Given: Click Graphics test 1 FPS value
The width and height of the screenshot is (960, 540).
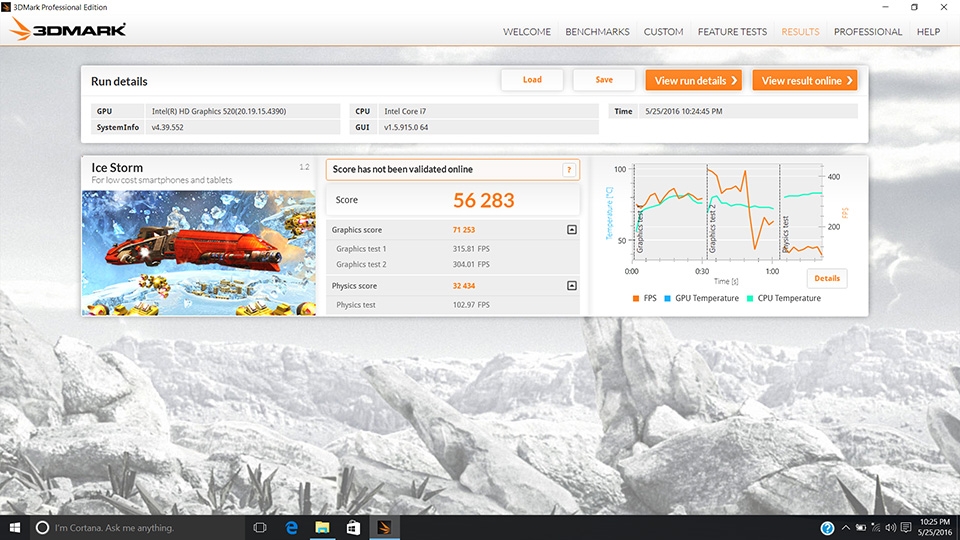Looking at the screenshot, I should point(471,249).
